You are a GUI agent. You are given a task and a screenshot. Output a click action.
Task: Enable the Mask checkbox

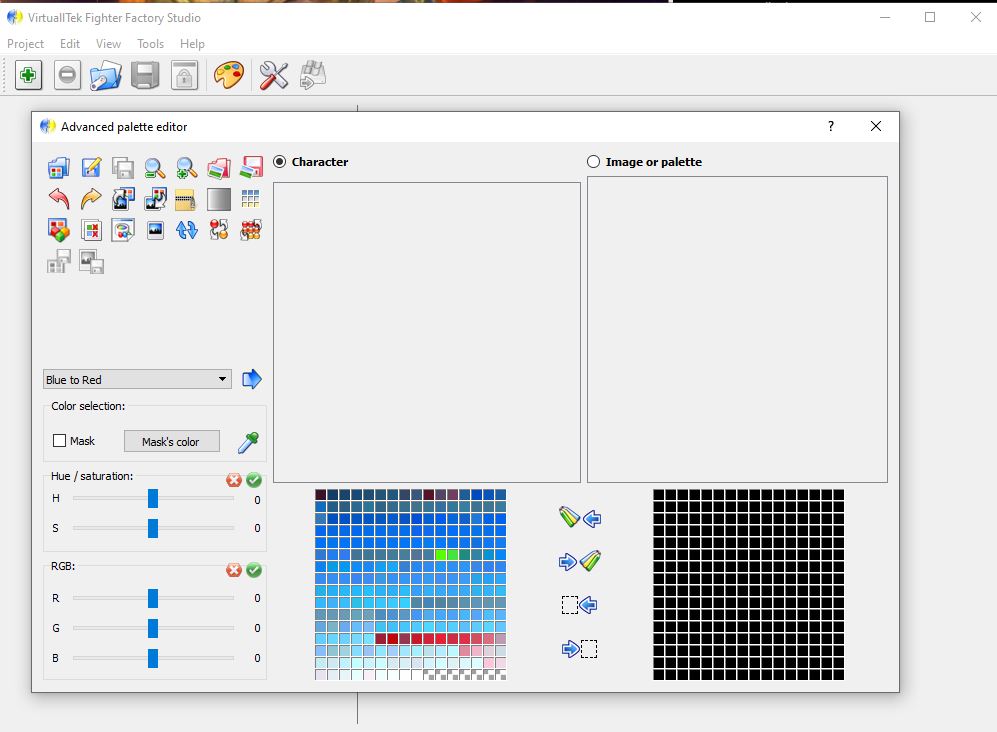(59, 441)
